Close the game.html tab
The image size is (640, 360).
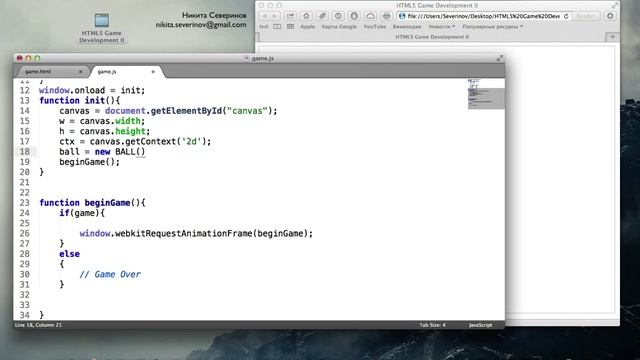click(x=80, y=71)
